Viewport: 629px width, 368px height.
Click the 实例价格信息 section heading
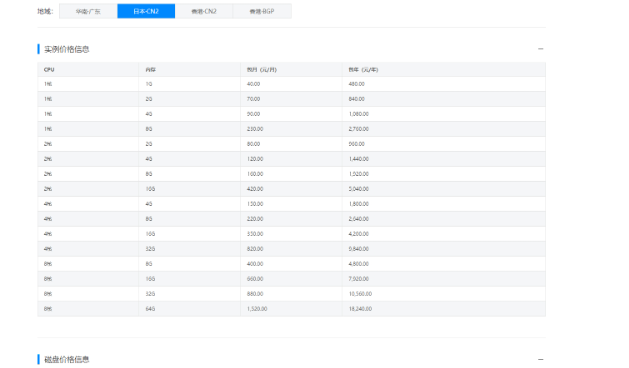point(67,49)
